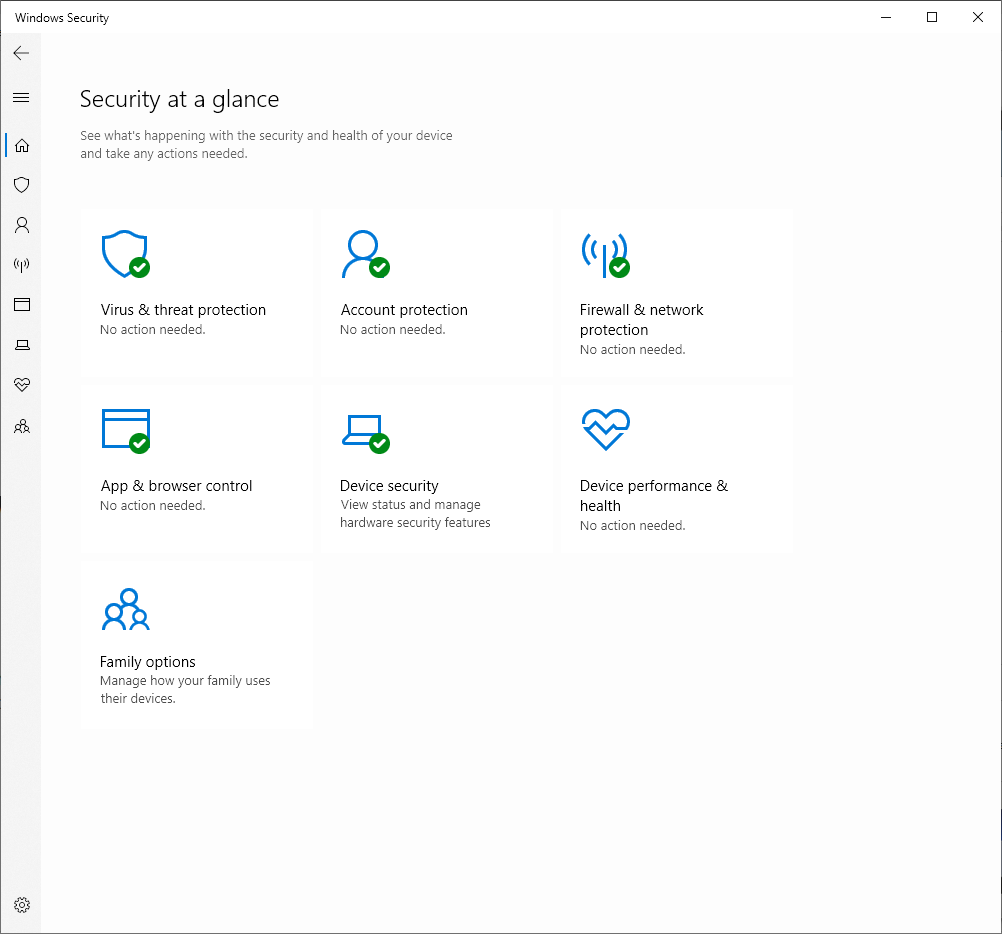Click the 'See what's happening' description text

click(x=266, y=144)
